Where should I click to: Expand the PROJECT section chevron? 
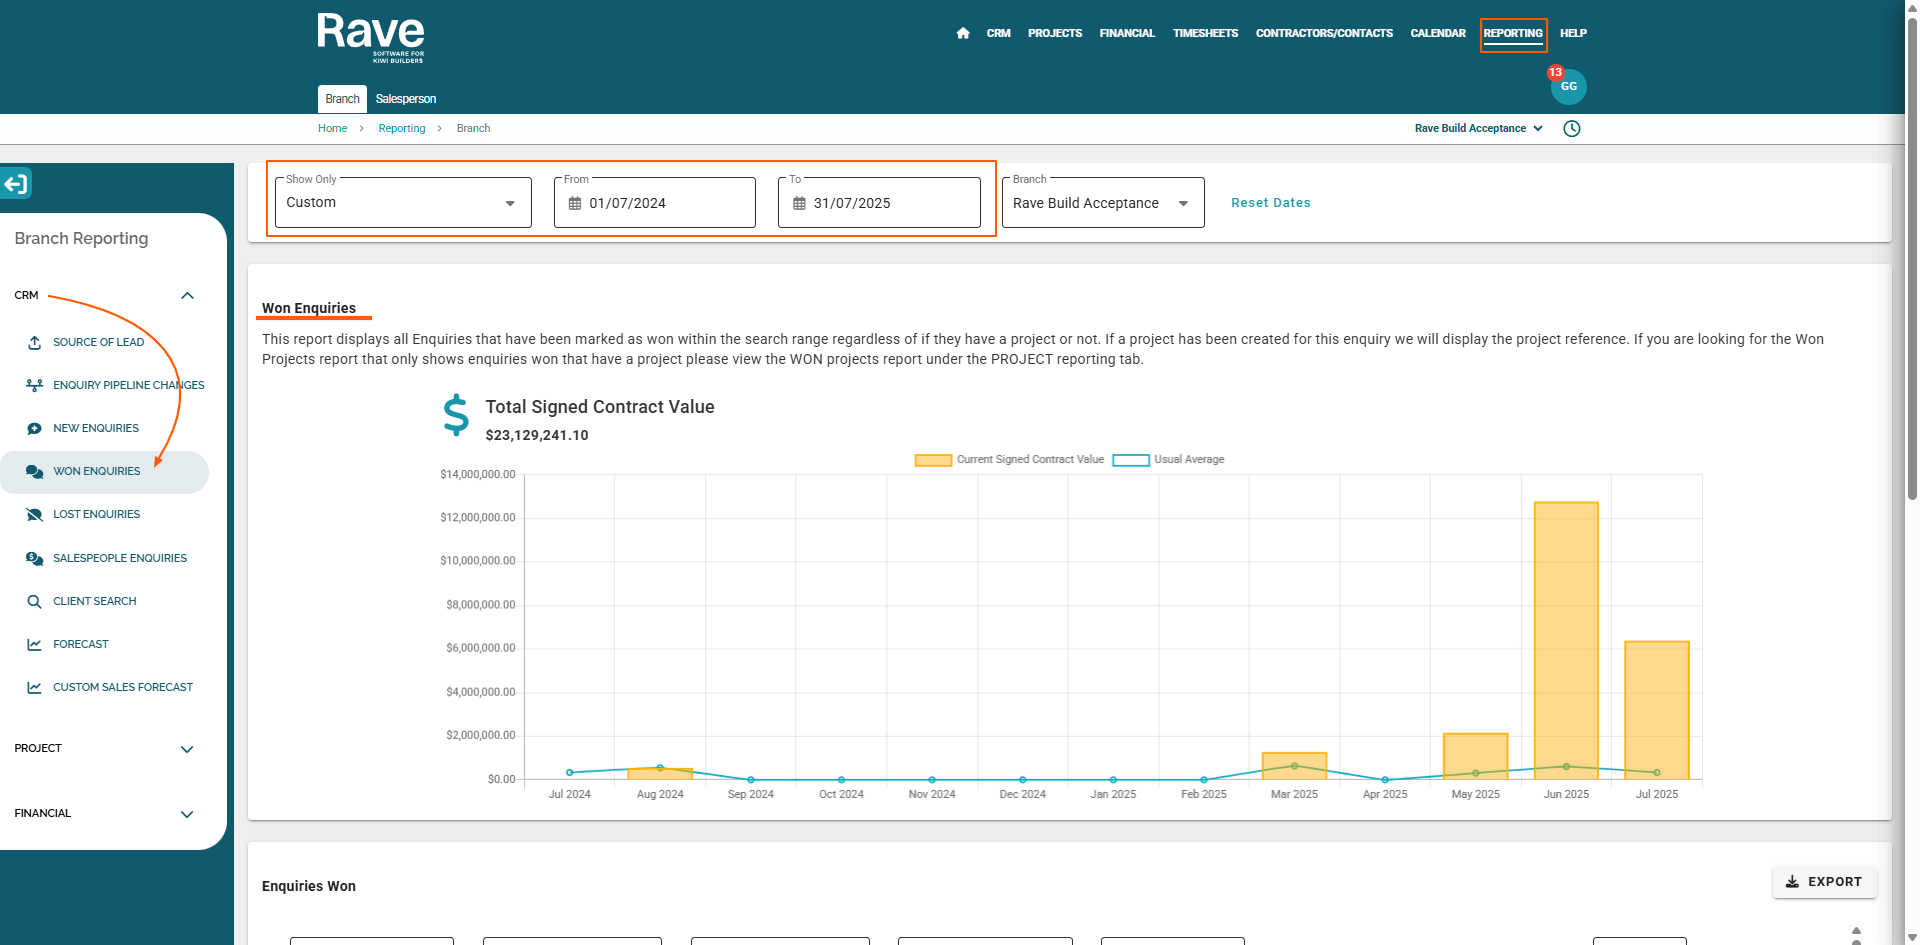pyautogui.click(x=187, y=749)
